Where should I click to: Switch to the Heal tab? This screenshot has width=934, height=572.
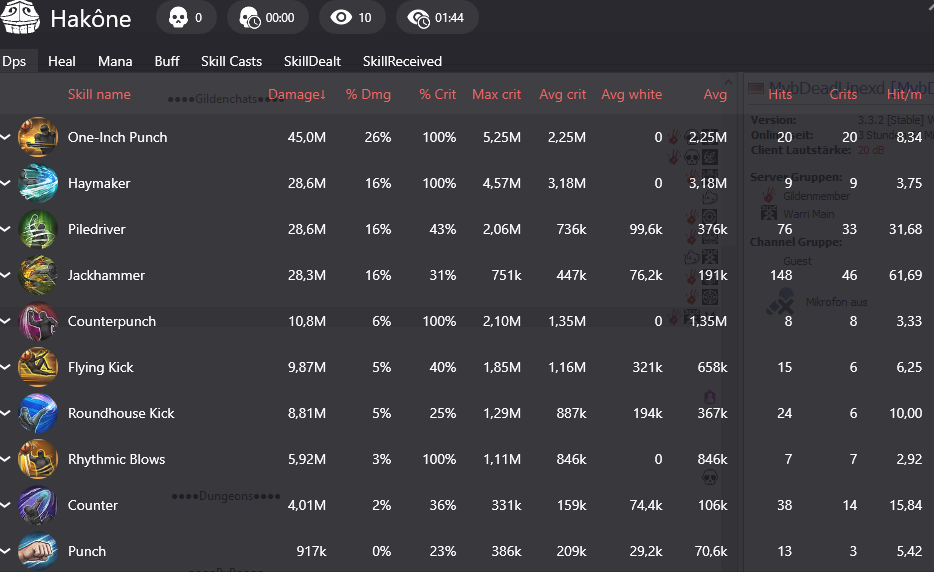pyautogui.click(x=62, y=61)
